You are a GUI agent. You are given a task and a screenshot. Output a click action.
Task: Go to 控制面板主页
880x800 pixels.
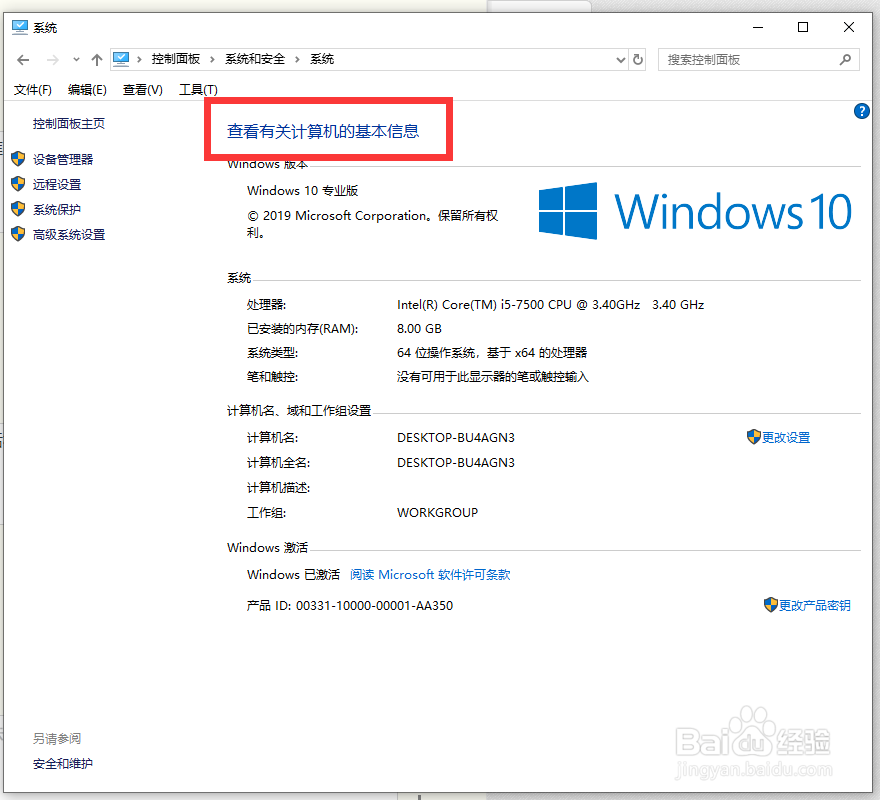pyautogui.click(x=68, y=124)
